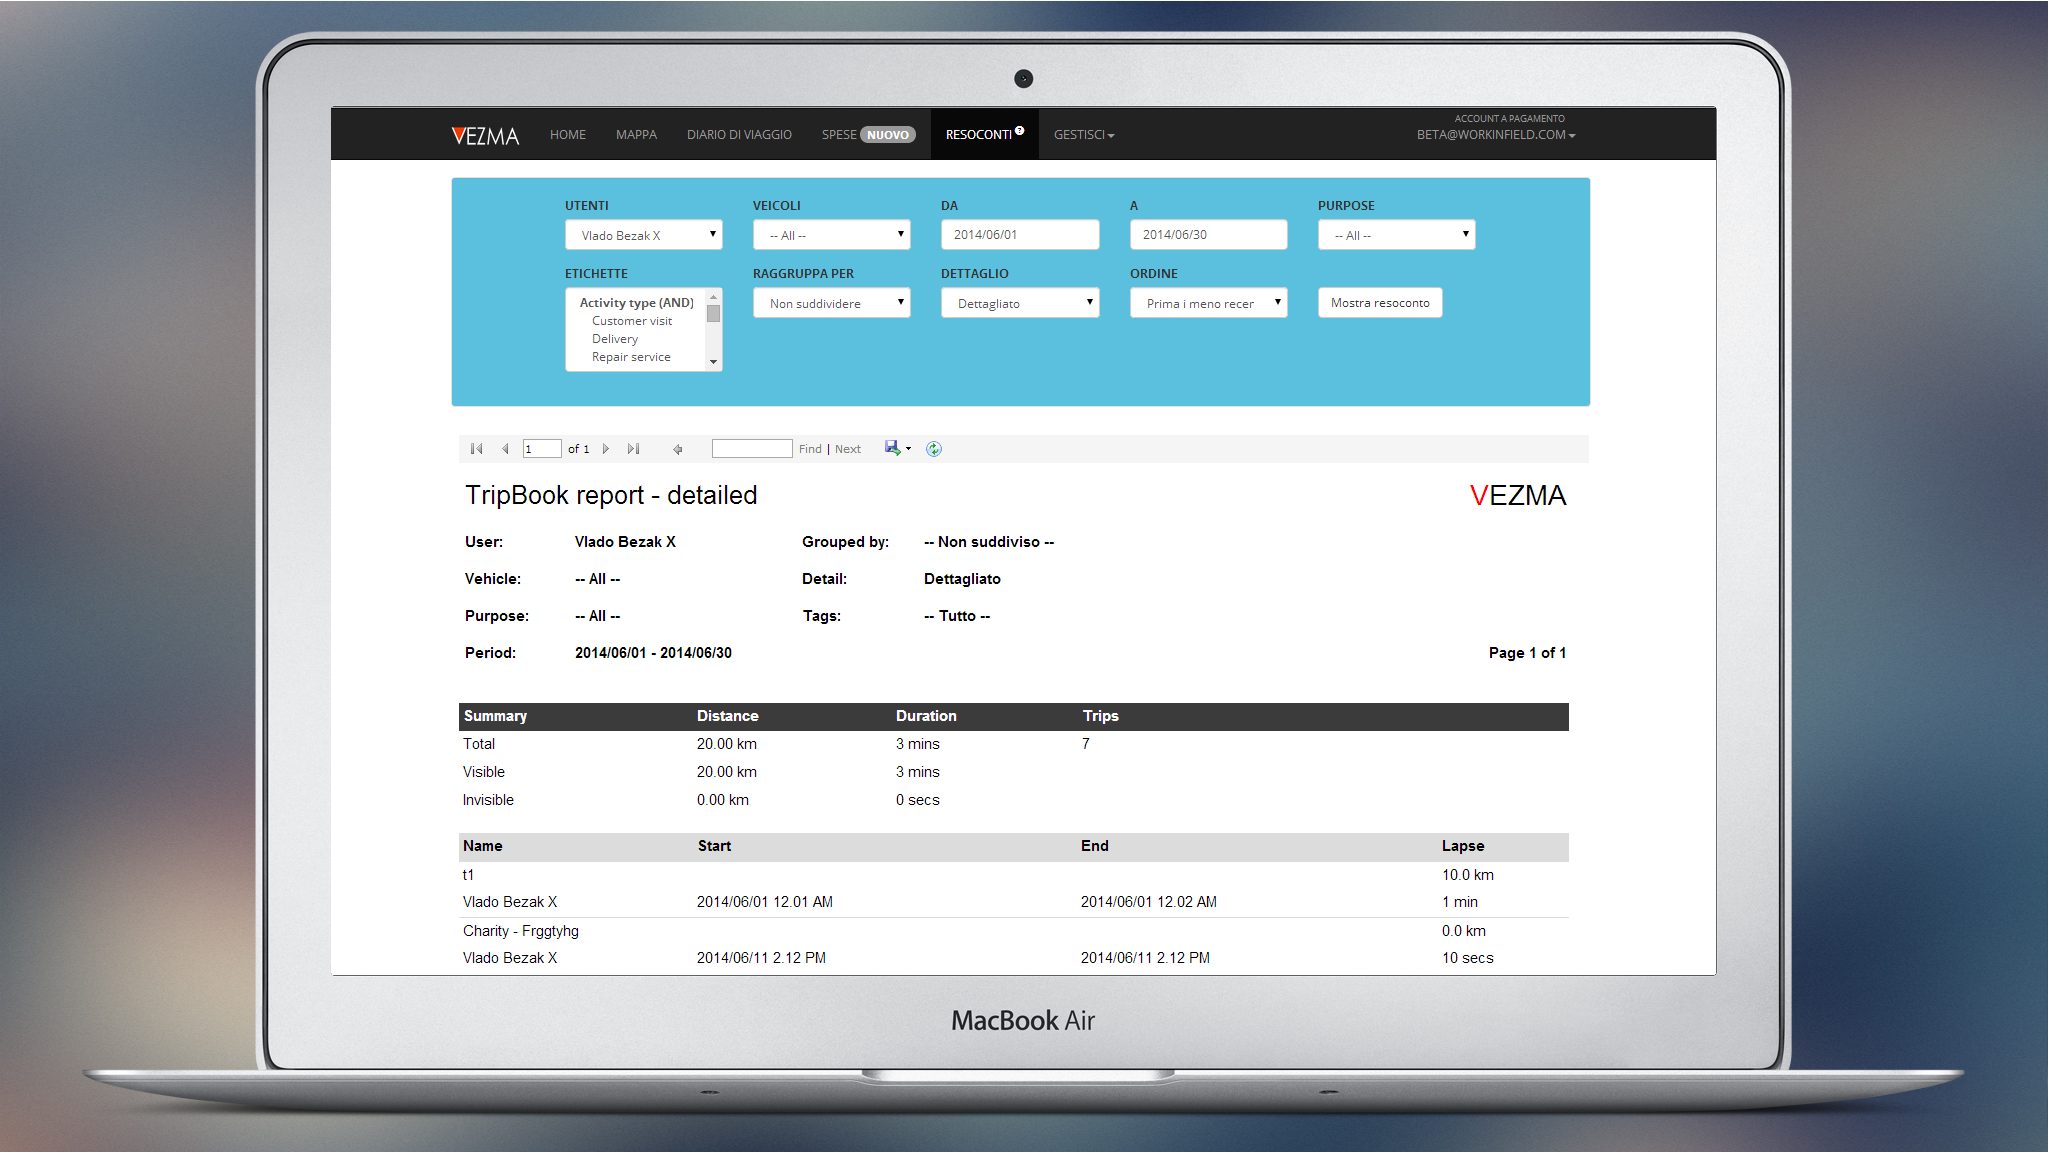Open the export save icon menu
This screenshot has height=1152, width=2048.
click(x=896, y=448)
